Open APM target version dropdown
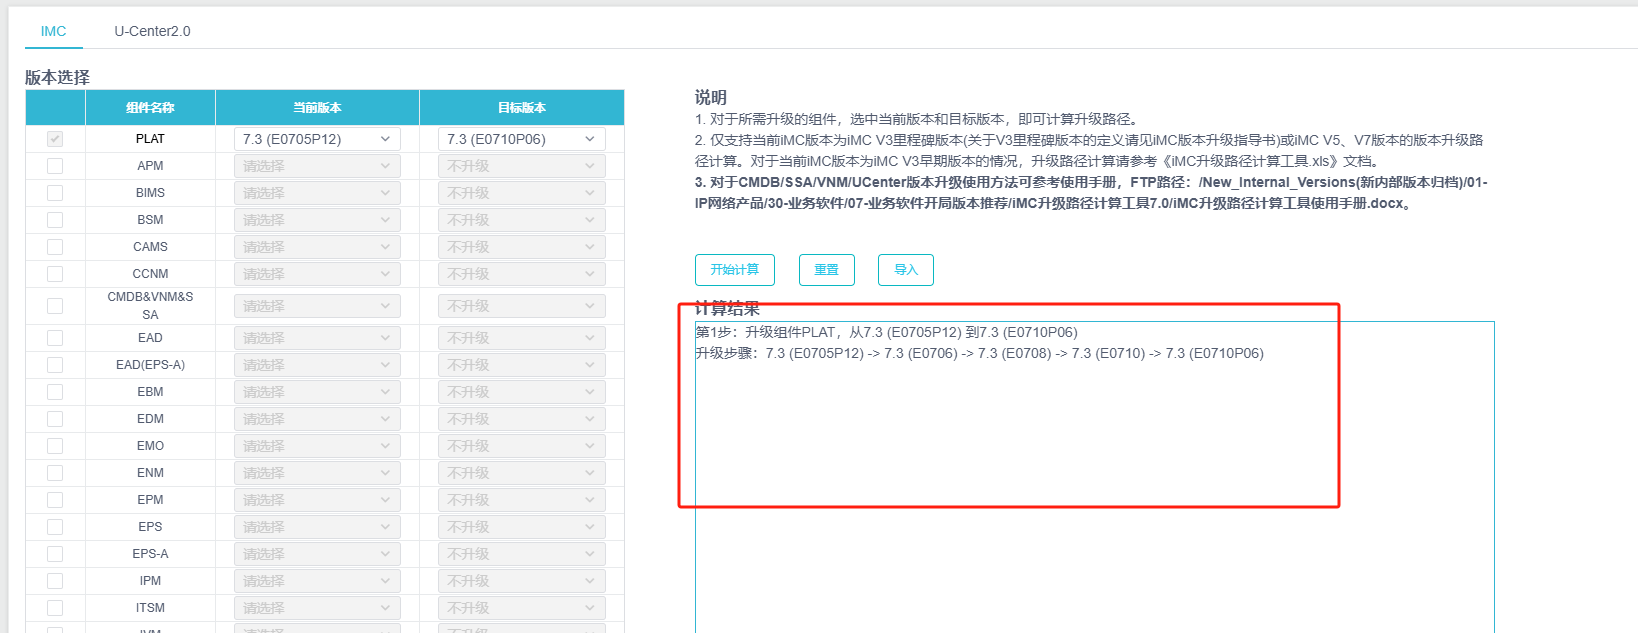 521,166
